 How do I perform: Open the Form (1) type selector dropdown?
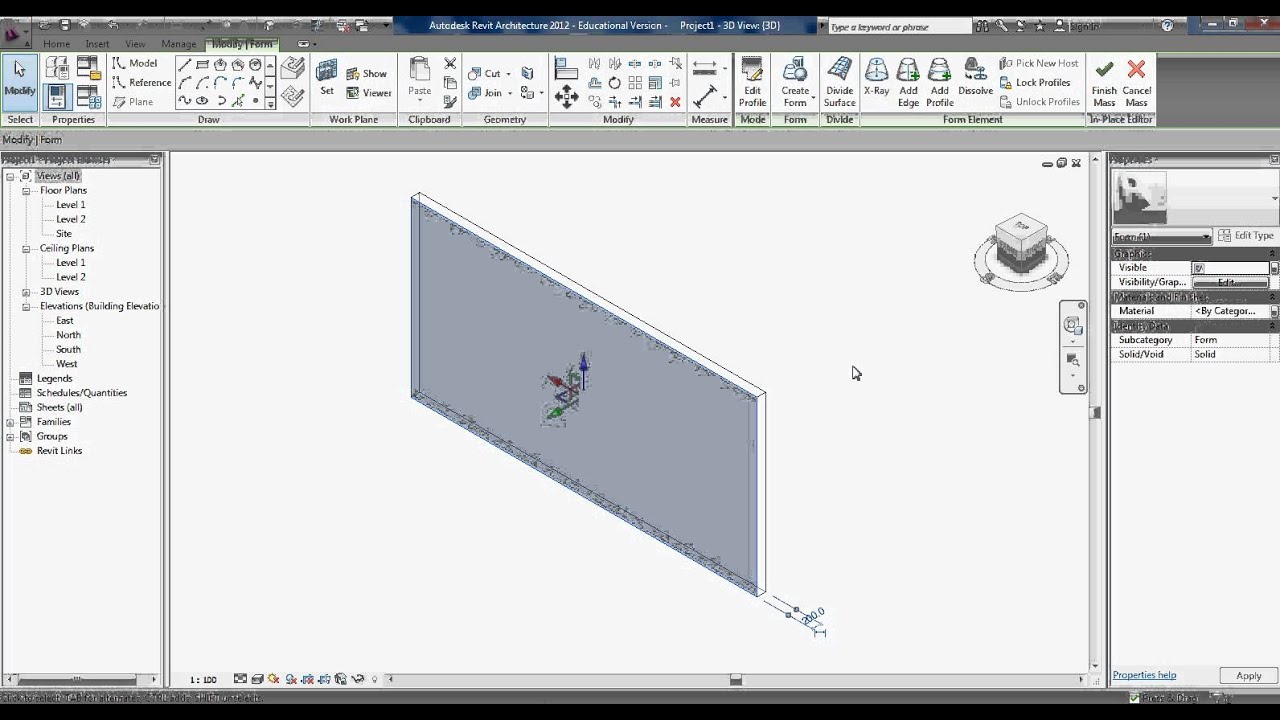click(x=1162, y=236)
